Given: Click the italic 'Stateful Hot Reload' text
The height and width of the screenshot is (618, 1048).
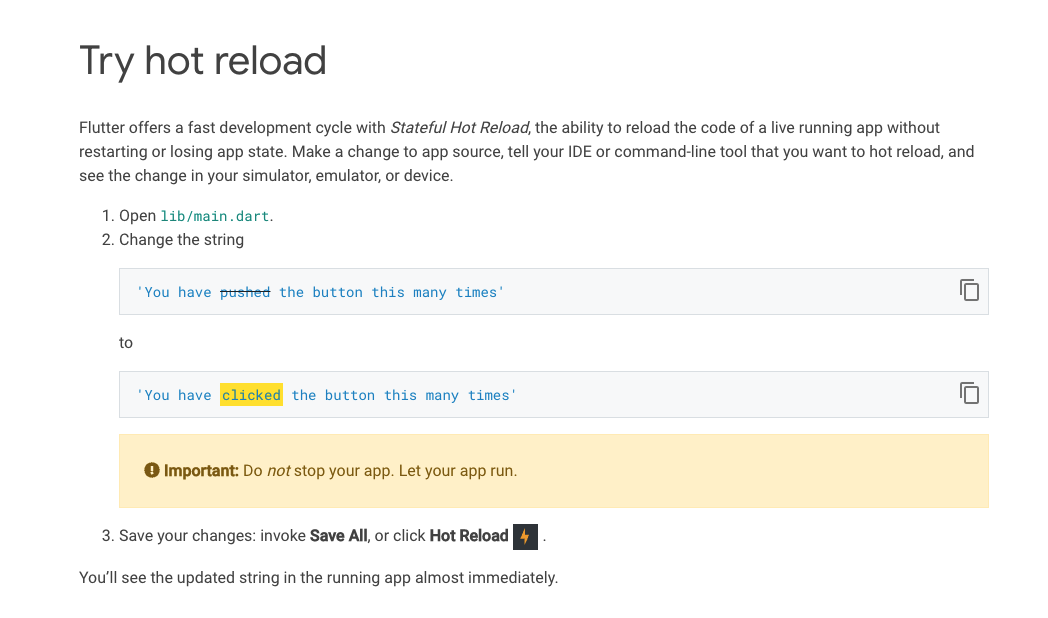Looking at the screenshot, I should (x=460, y=128).
